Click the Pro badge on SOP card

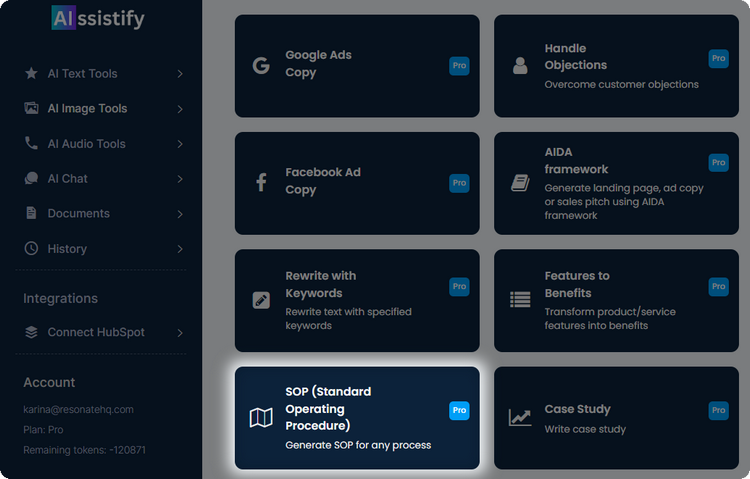pyautogui.click(x=459, y=411)
